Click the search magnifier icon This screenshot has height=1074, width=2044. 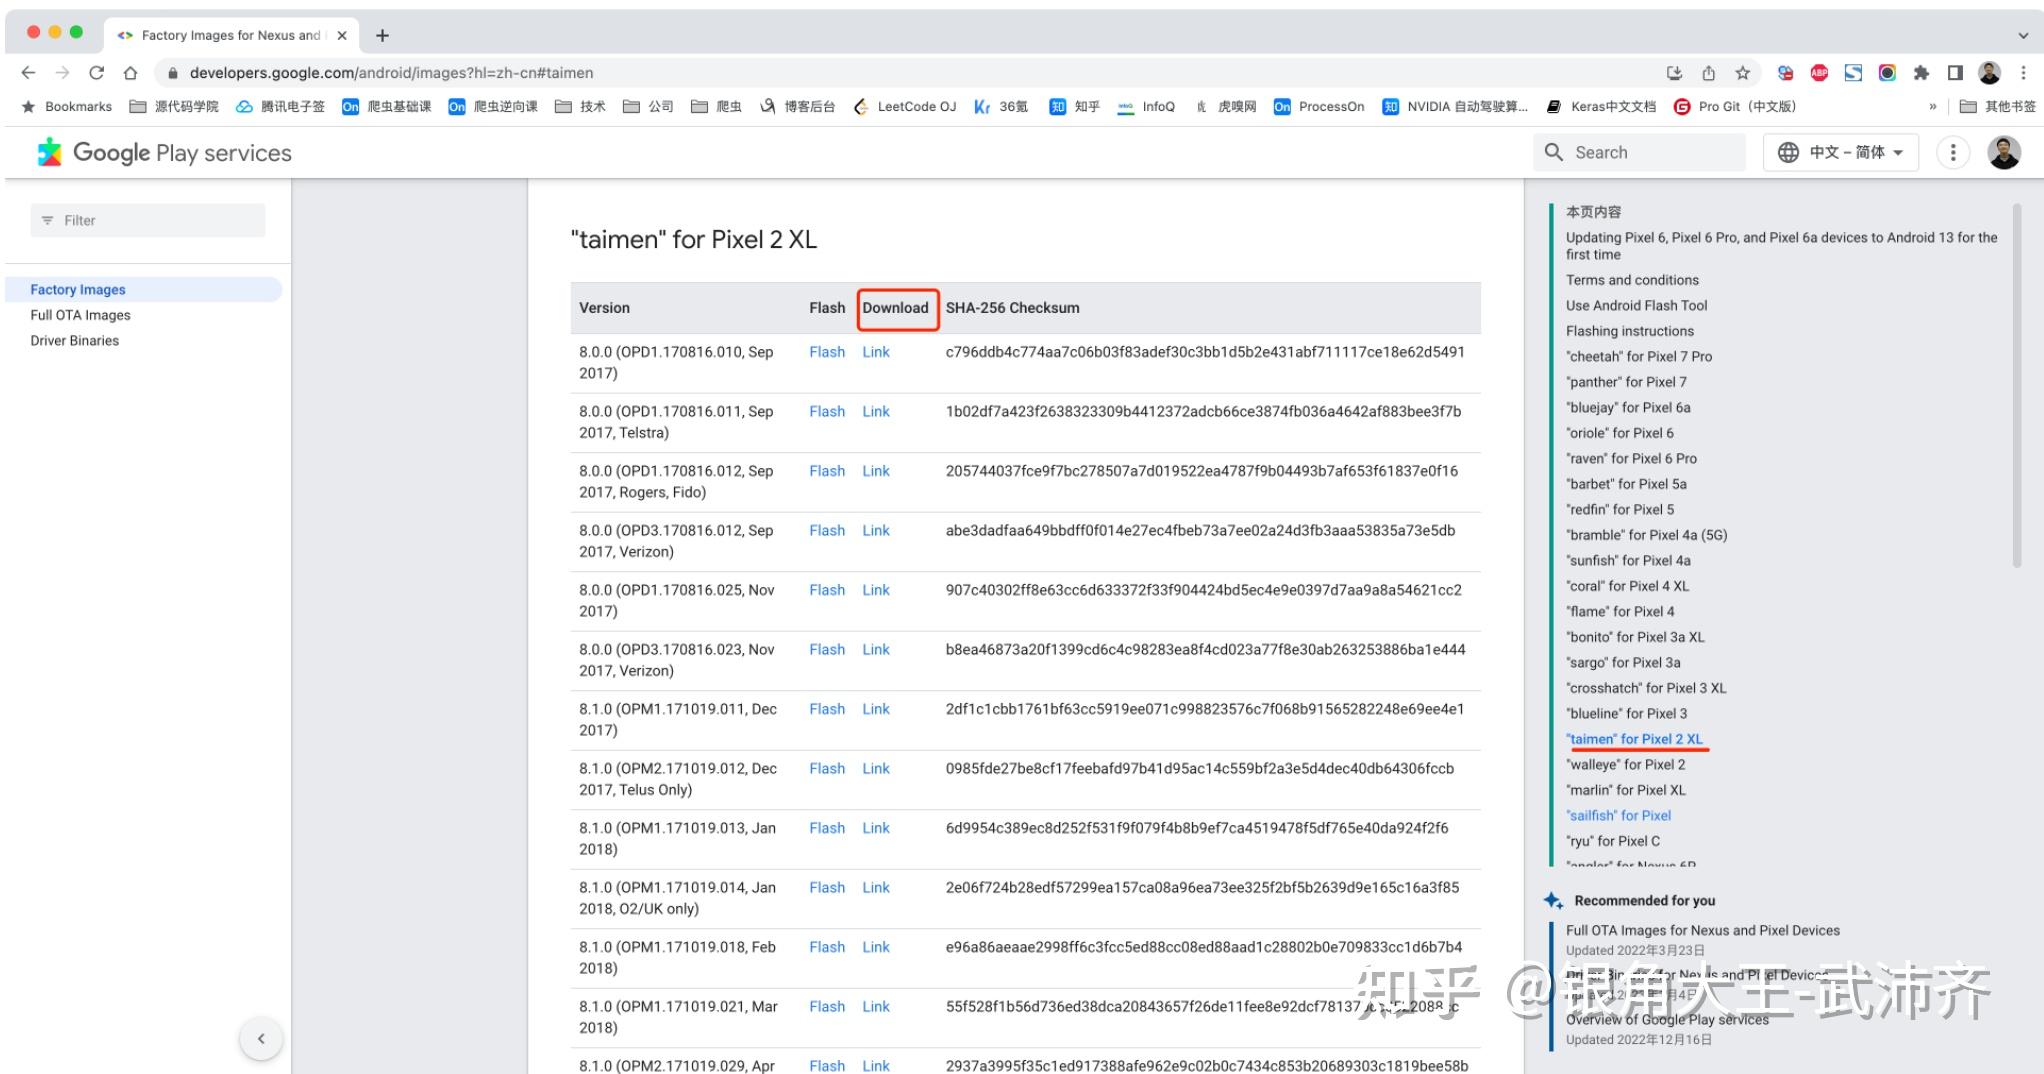click(x=1553, y=152)
